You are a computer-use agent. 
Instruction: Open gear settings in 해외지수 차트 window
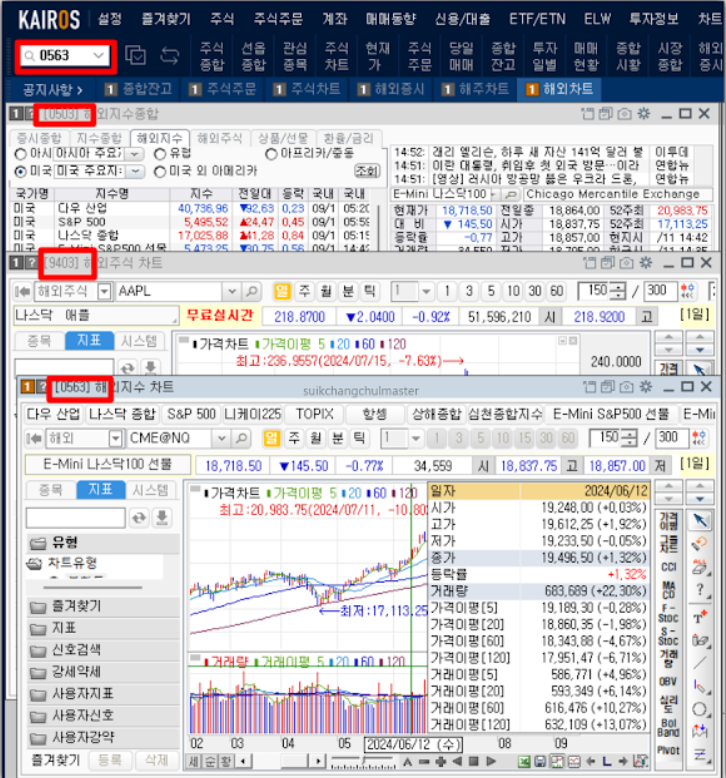646,387
